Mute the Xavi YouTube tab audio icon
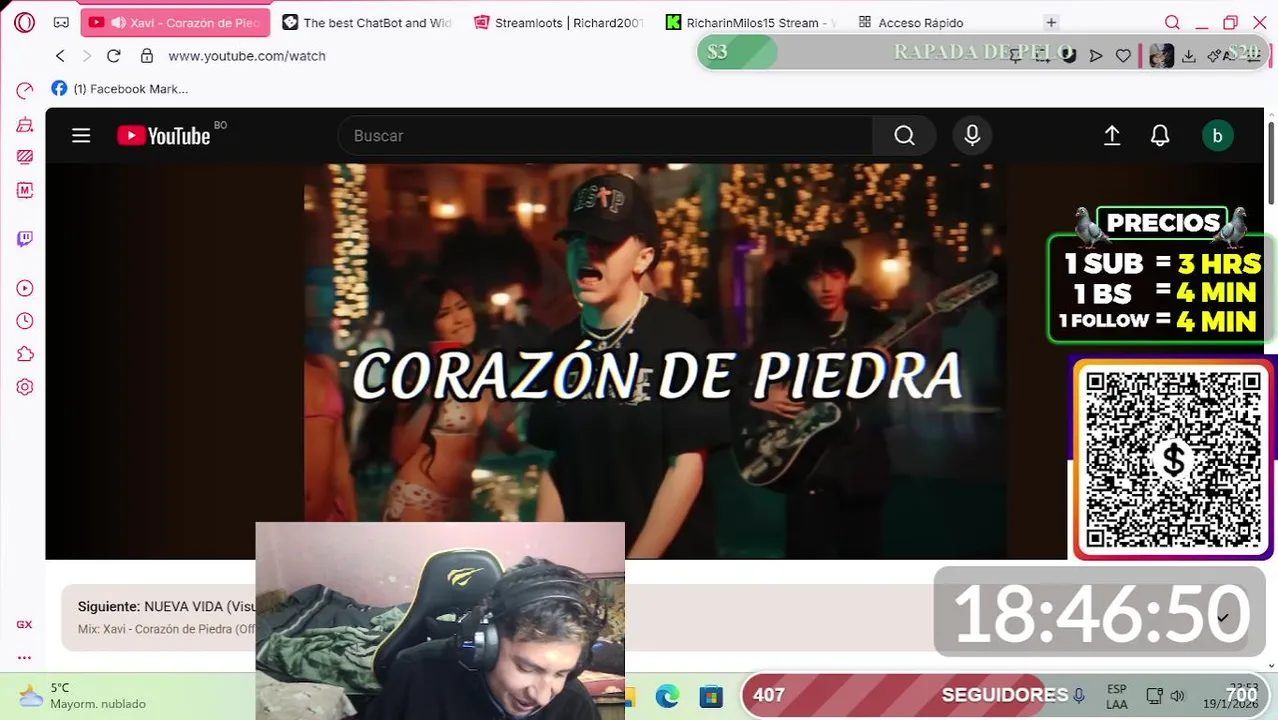The image size is (1278, 720). (x=118, y=22)
